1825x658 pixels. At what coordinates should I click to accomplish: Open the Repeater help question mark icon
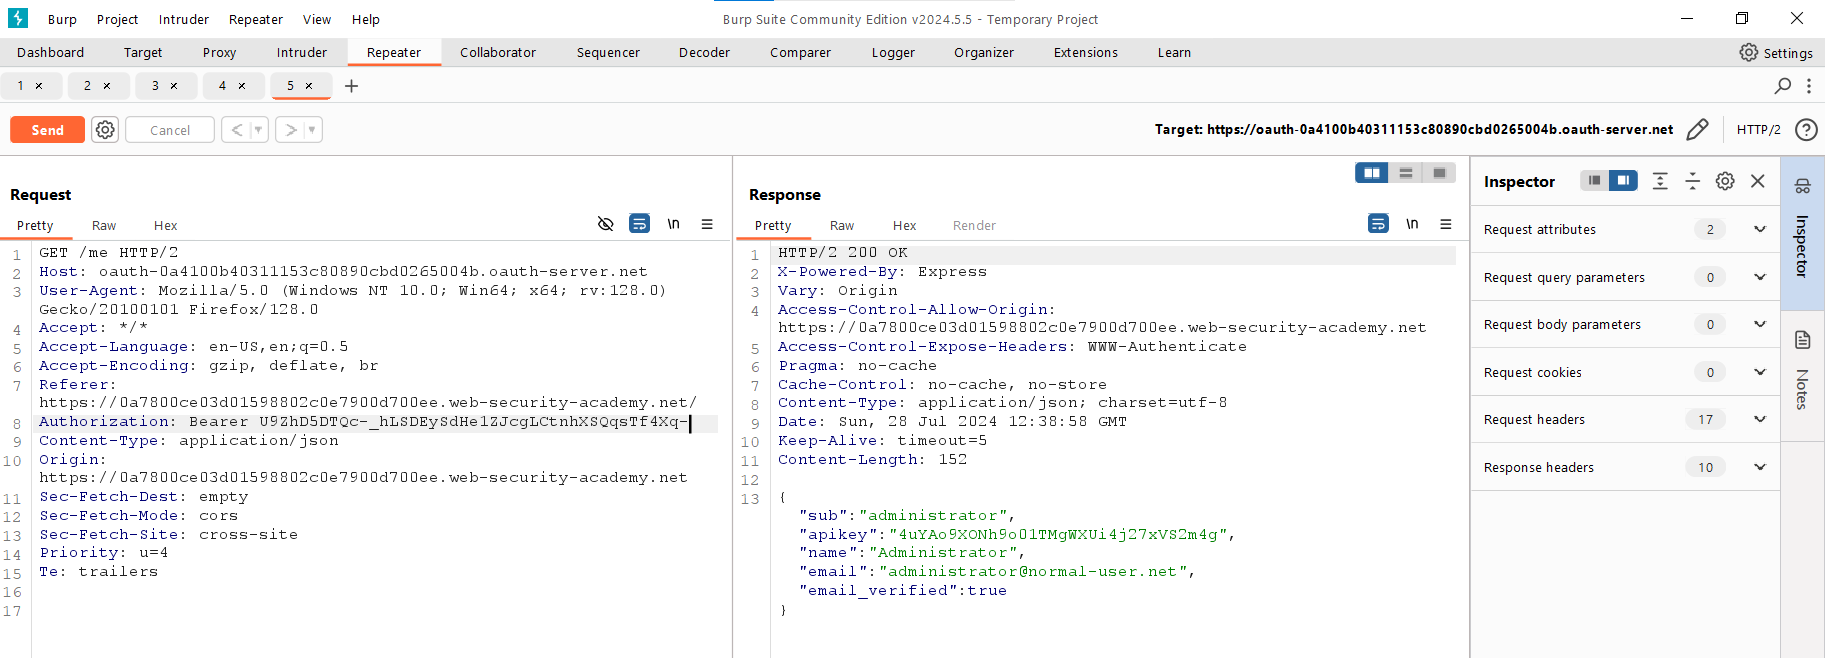tap(1806, 129)
